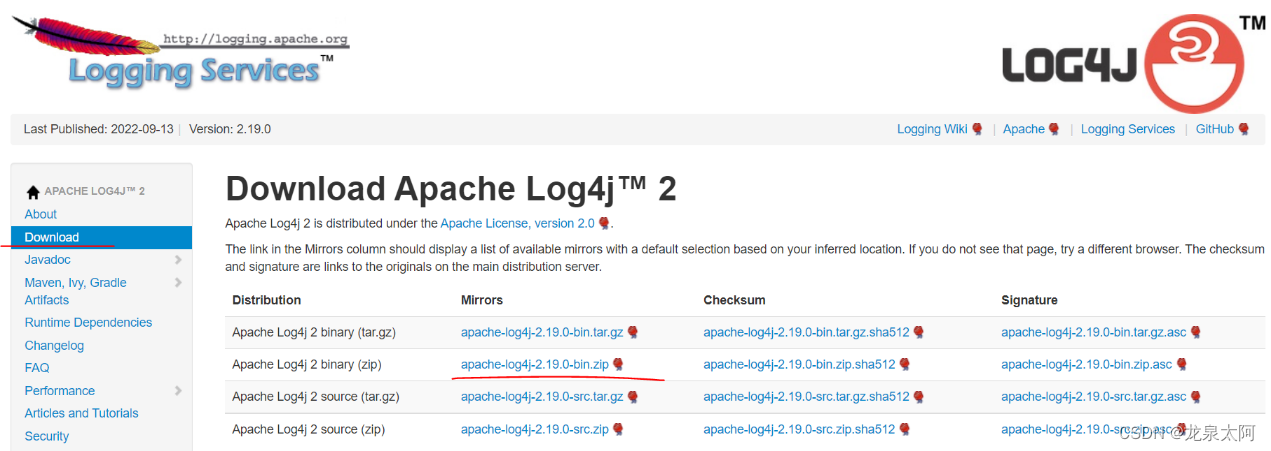Open the About sidebar page
Image resolution: width=1271 pixels, height=451 pixels.
[x=41, y=214]
